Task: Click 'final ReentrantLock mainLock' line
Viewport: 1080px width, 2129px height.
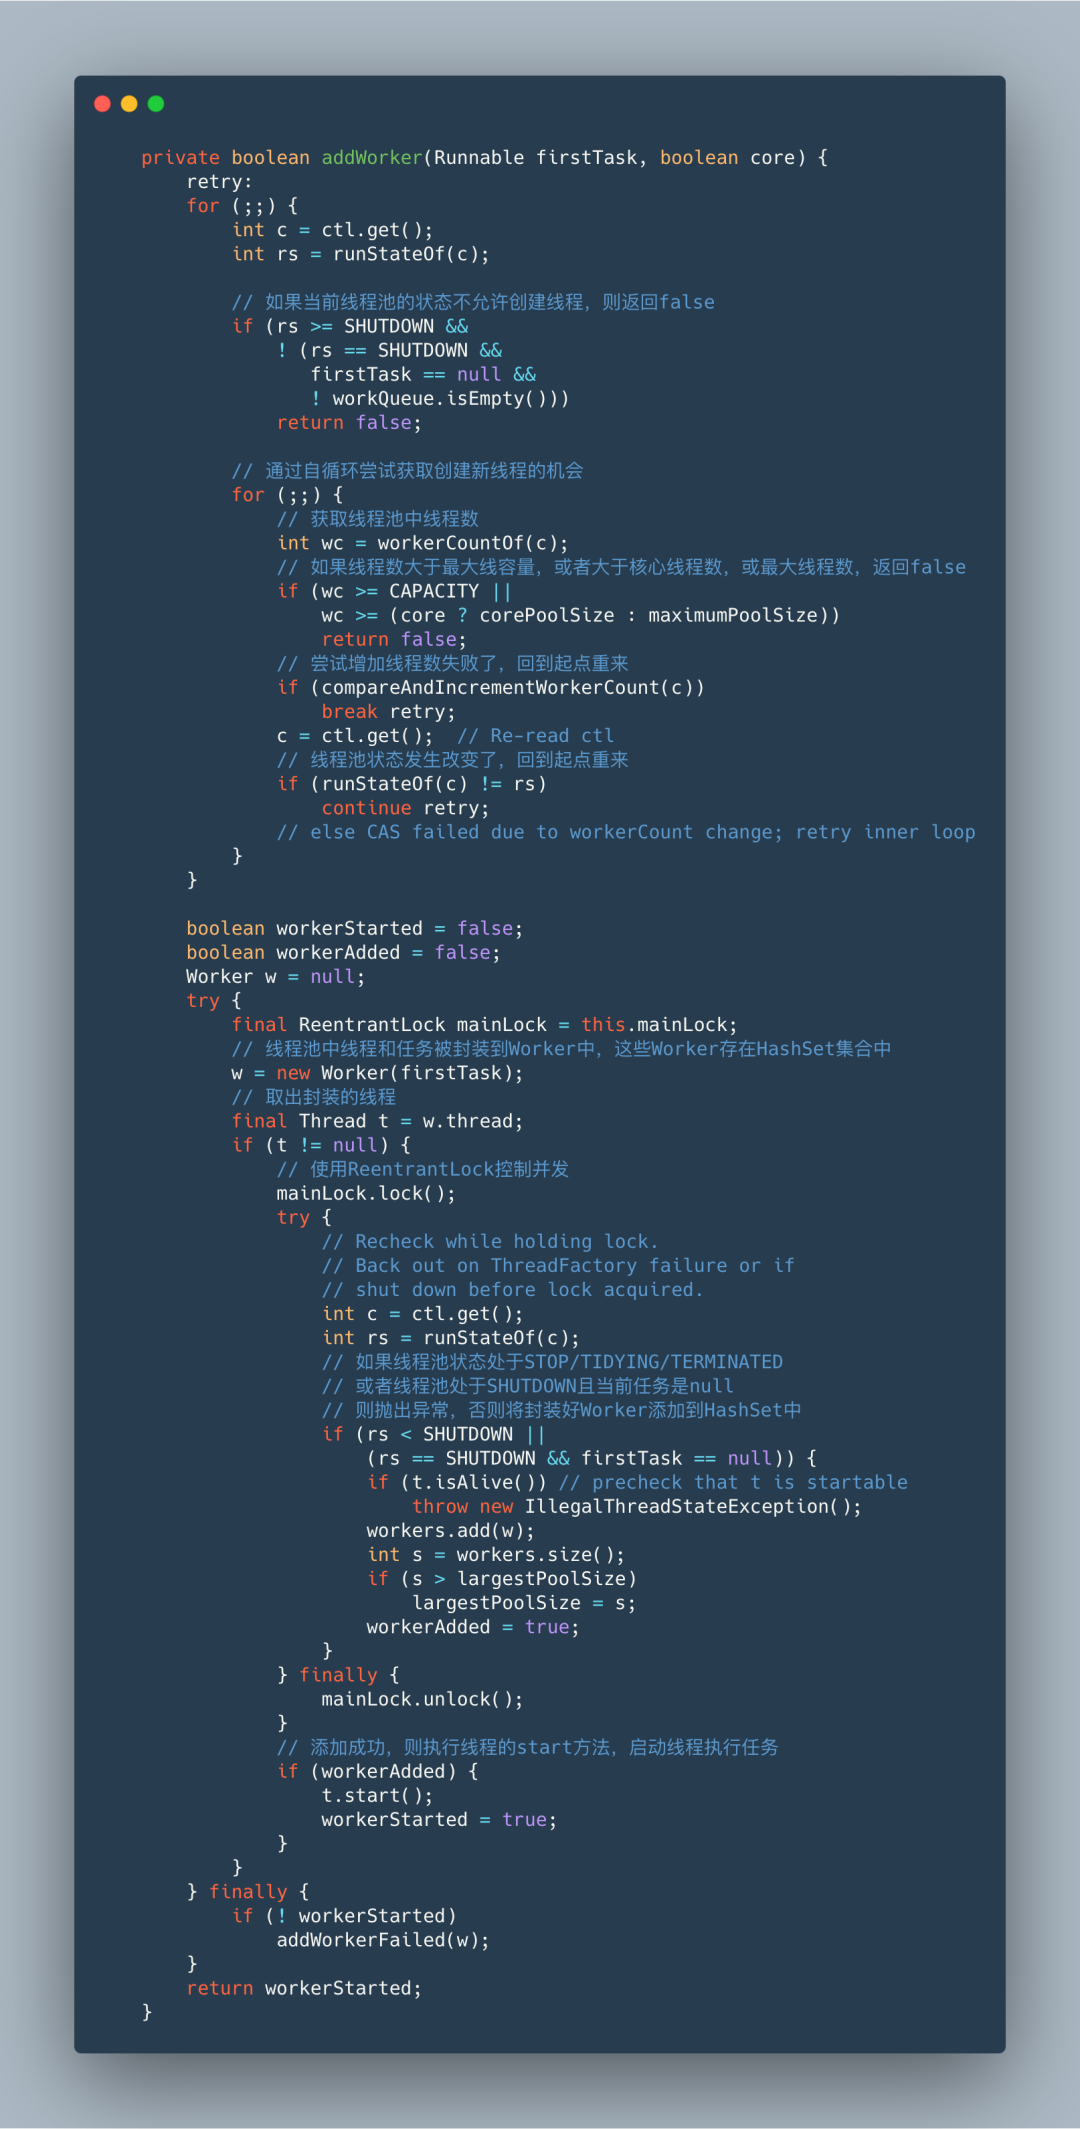Action: pos(485,1024)
